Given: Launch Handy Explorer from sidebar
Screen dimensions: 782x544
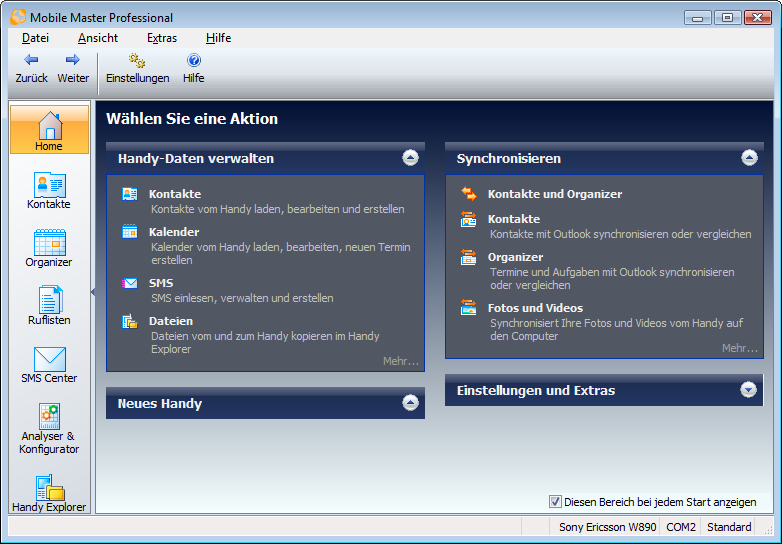Looking at the screenshot, I should [49, 493].
